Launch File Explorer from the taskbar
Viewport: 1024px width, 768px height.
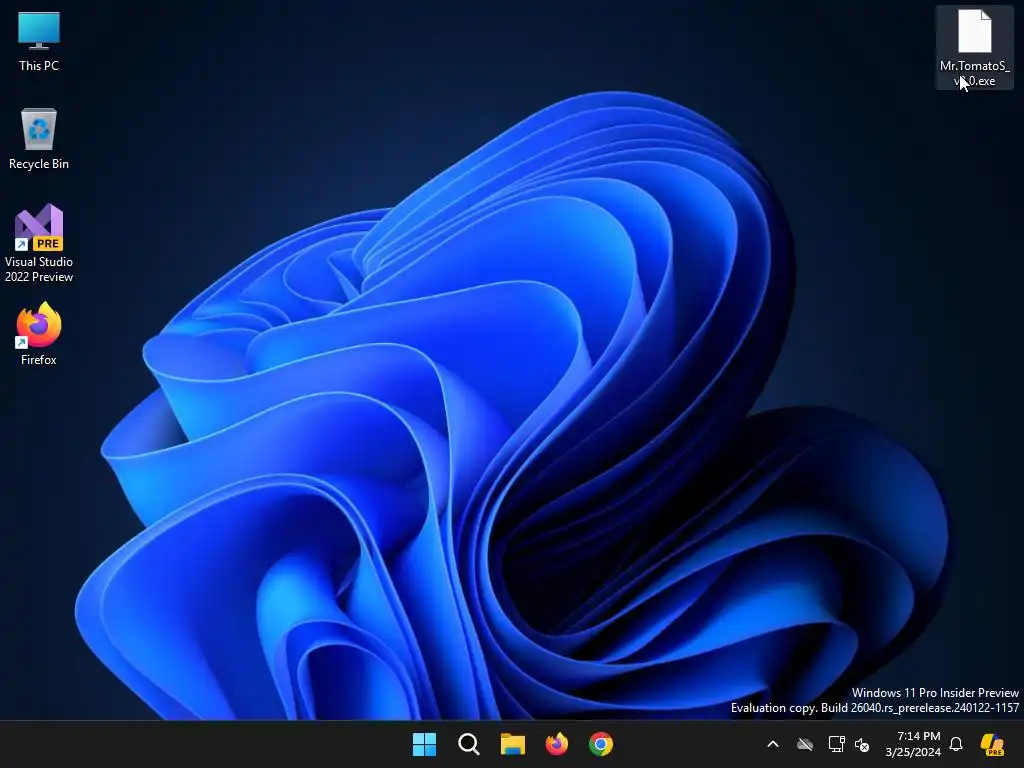click(x=513, y=744)
